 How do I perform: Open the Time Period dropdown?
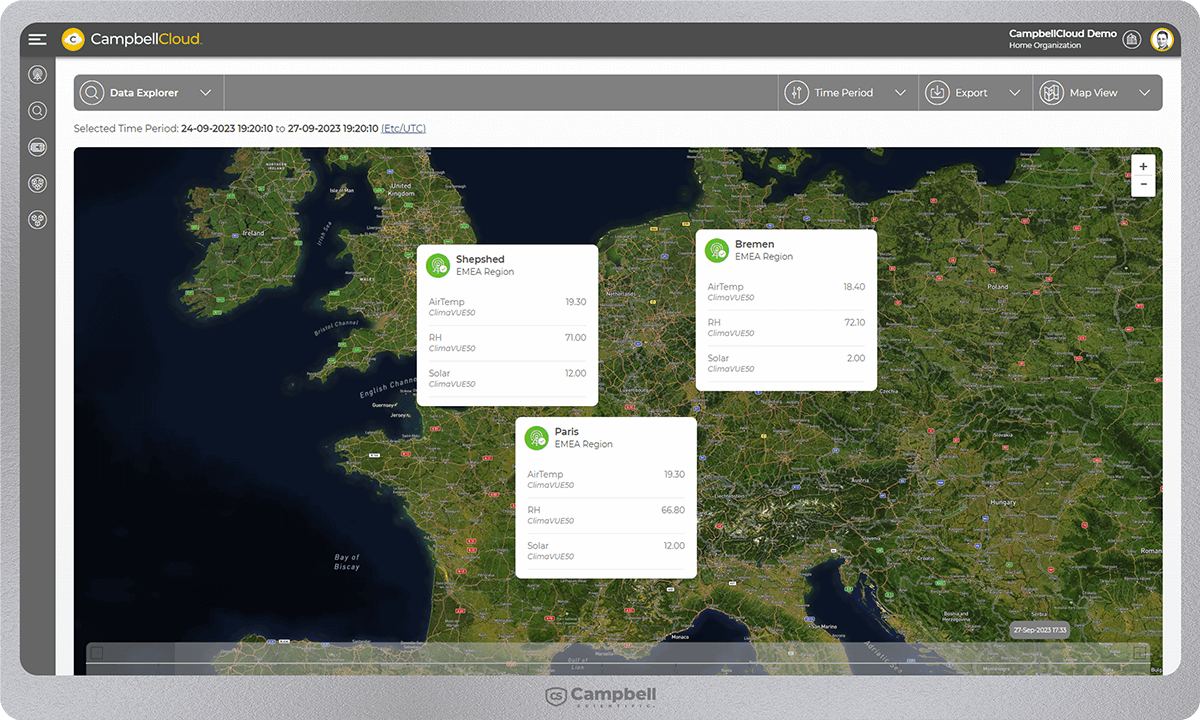click(x=846, y=93)
